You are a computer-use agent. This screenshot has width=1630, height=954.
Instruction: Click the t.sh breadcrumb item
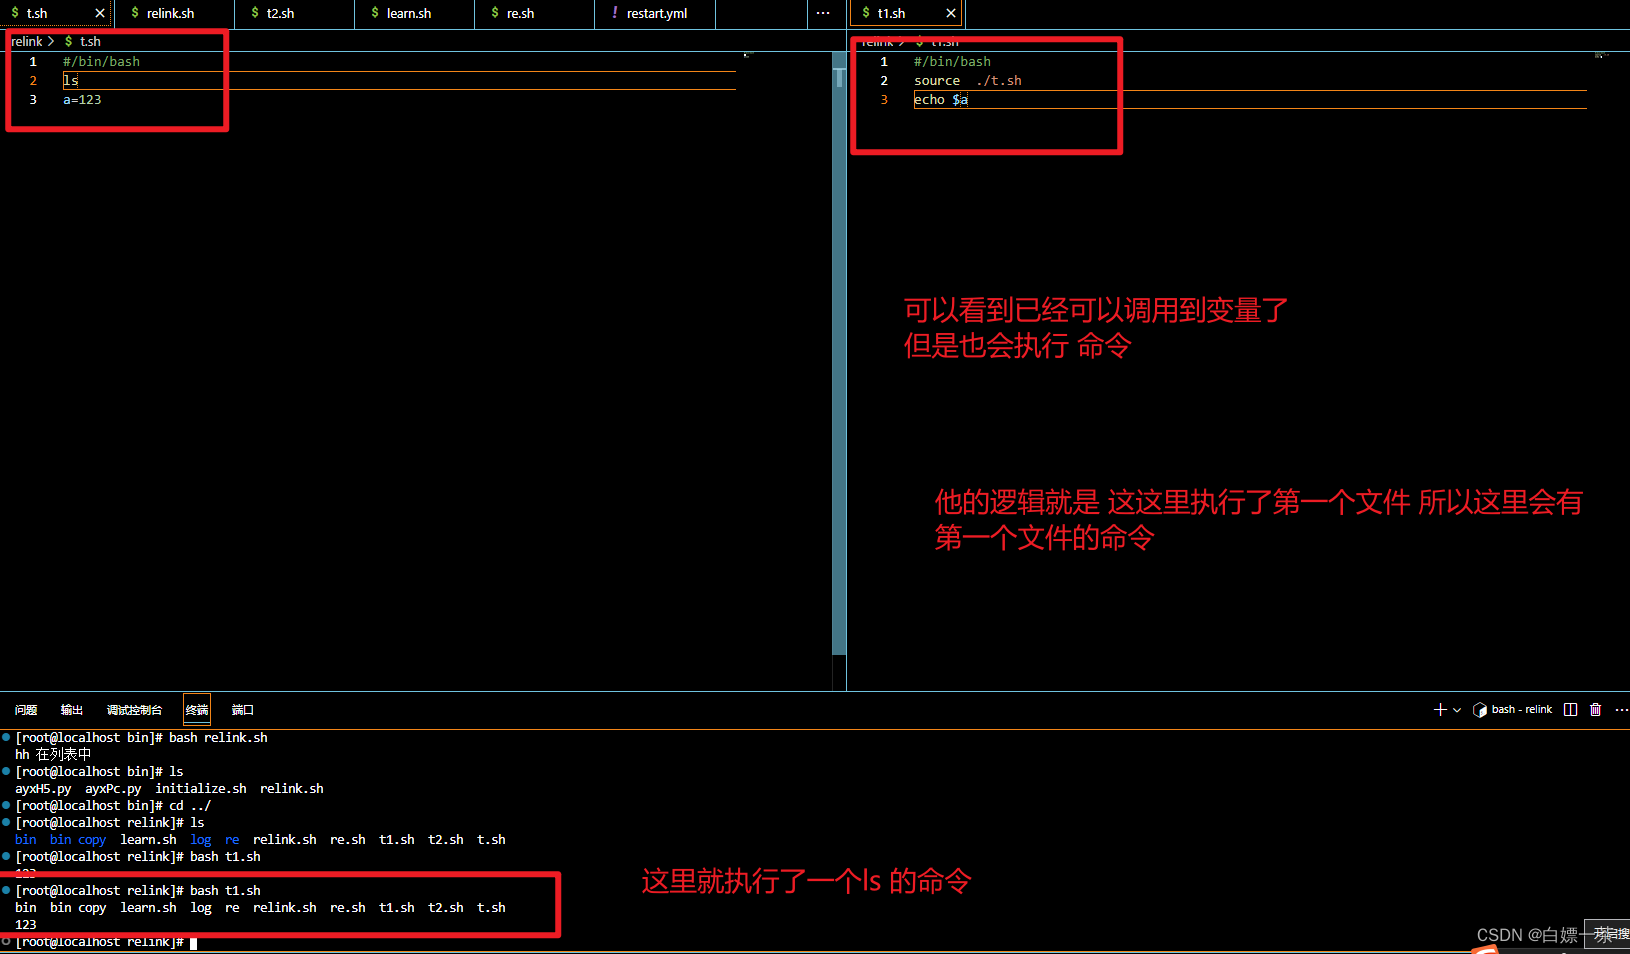point(90,41)
